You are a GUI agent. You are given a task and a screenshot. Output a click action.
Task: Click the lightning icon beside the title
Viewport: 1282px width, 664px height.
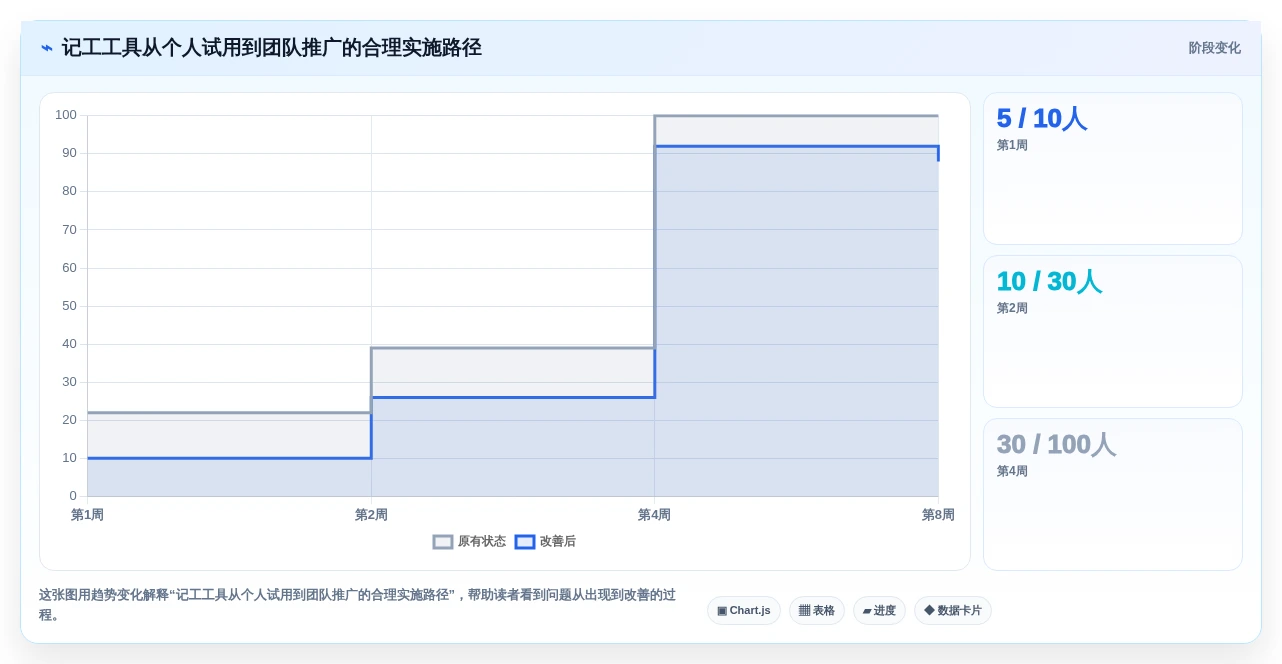tap(47, 48)
